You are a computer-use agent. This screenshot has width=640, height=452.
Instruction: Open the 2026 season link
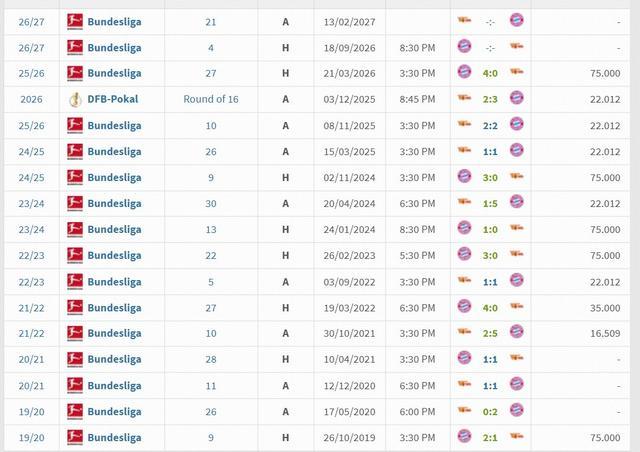[x=31, y=99]
